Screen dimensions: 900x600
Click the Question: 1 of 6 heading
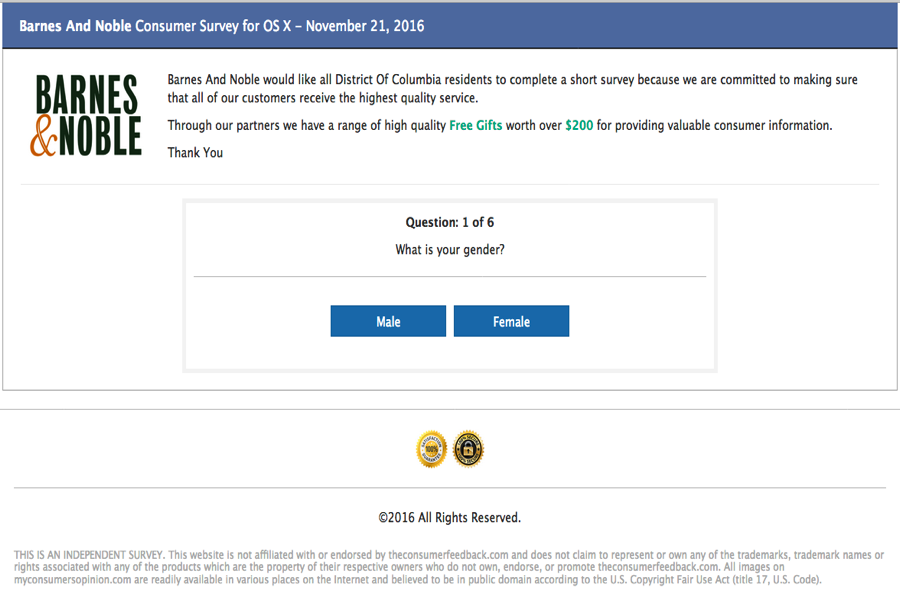pyautogui.click(x=449, y=222)
